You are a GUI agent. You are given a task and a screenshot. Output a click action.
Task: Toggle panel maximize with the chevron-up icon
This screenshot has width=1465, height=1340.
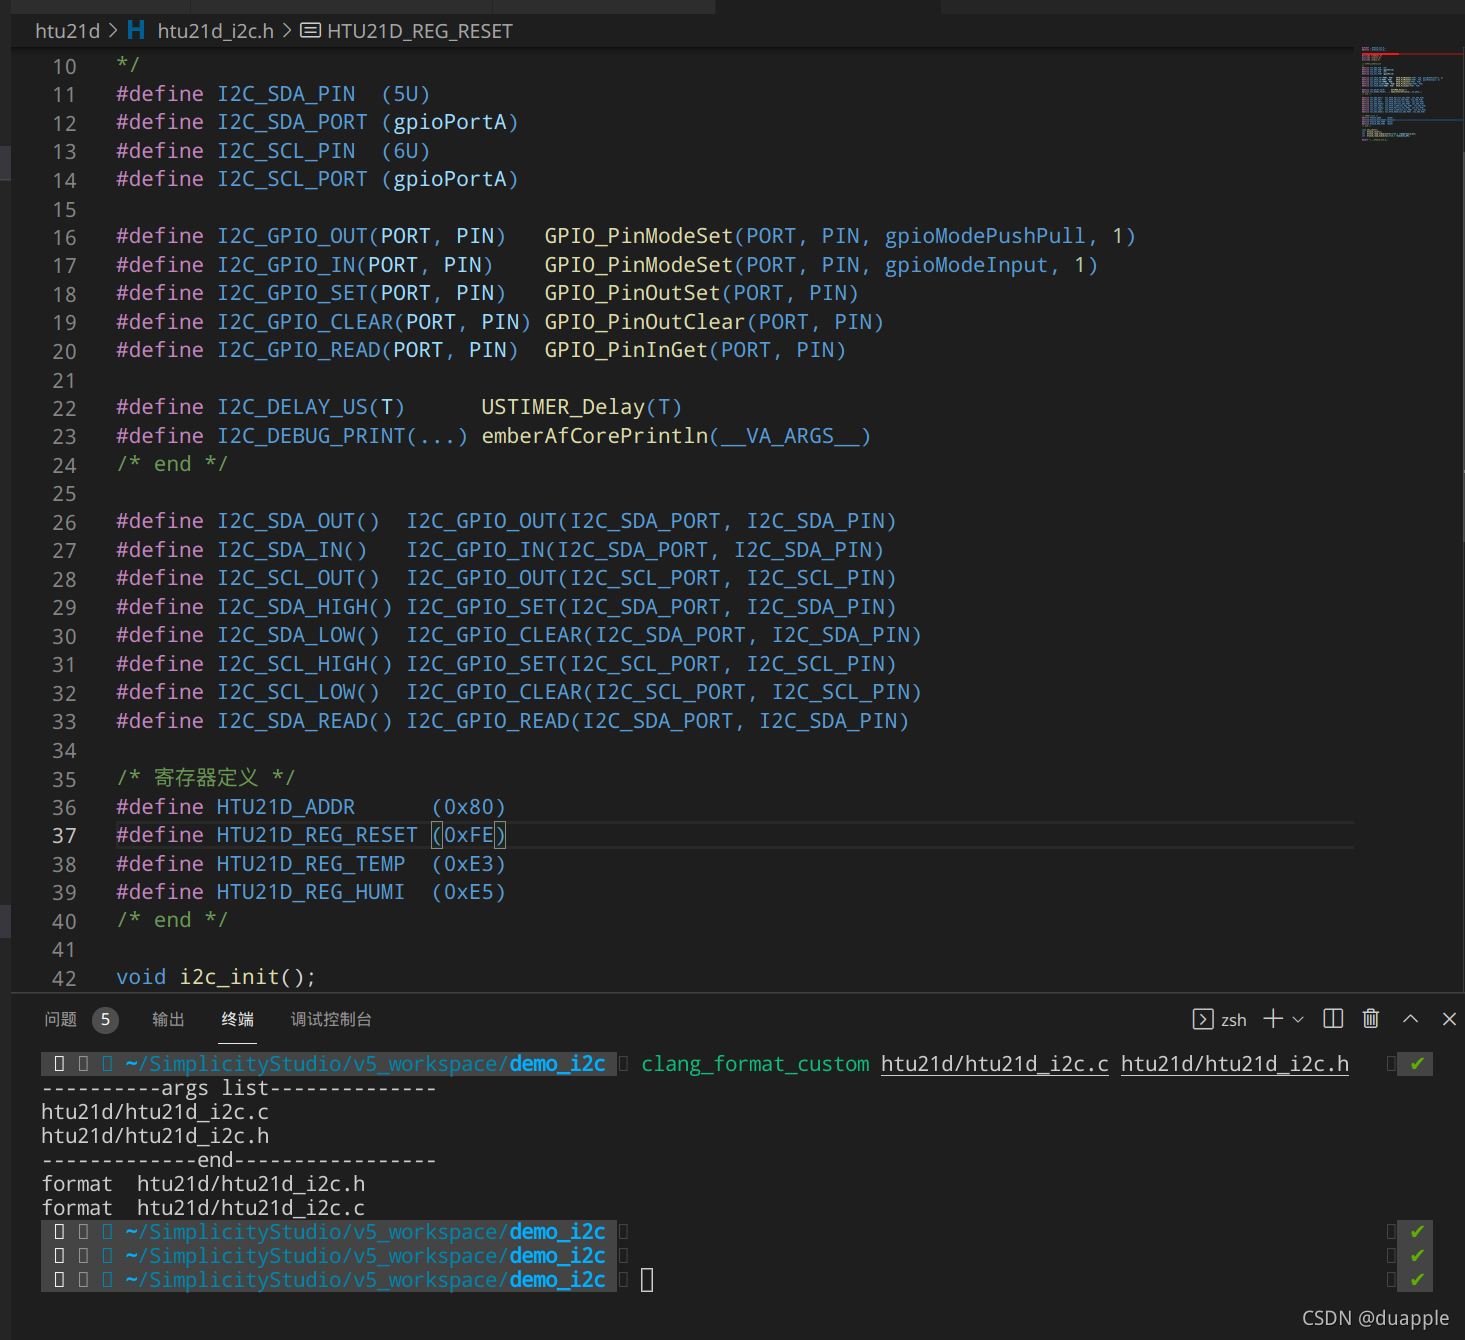[1410, 1019]
